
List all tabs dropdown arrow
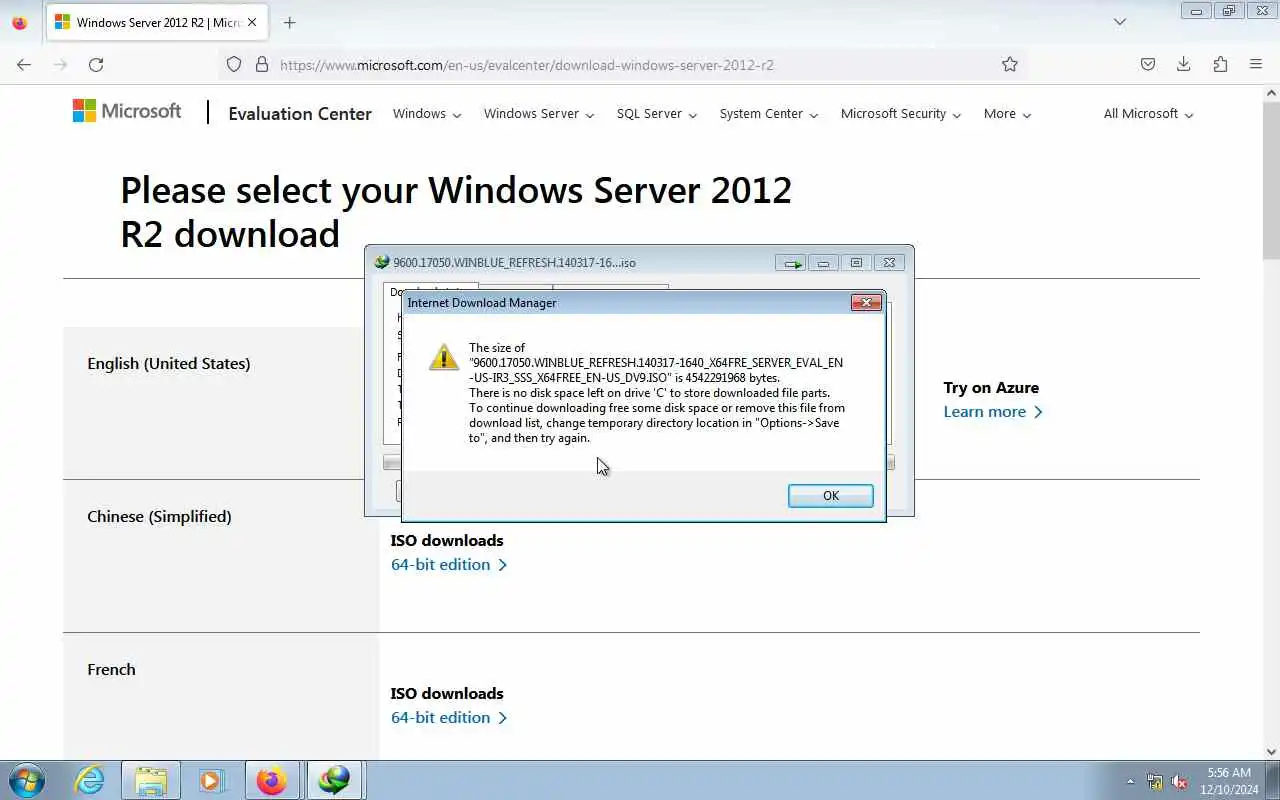(1120, 21)
